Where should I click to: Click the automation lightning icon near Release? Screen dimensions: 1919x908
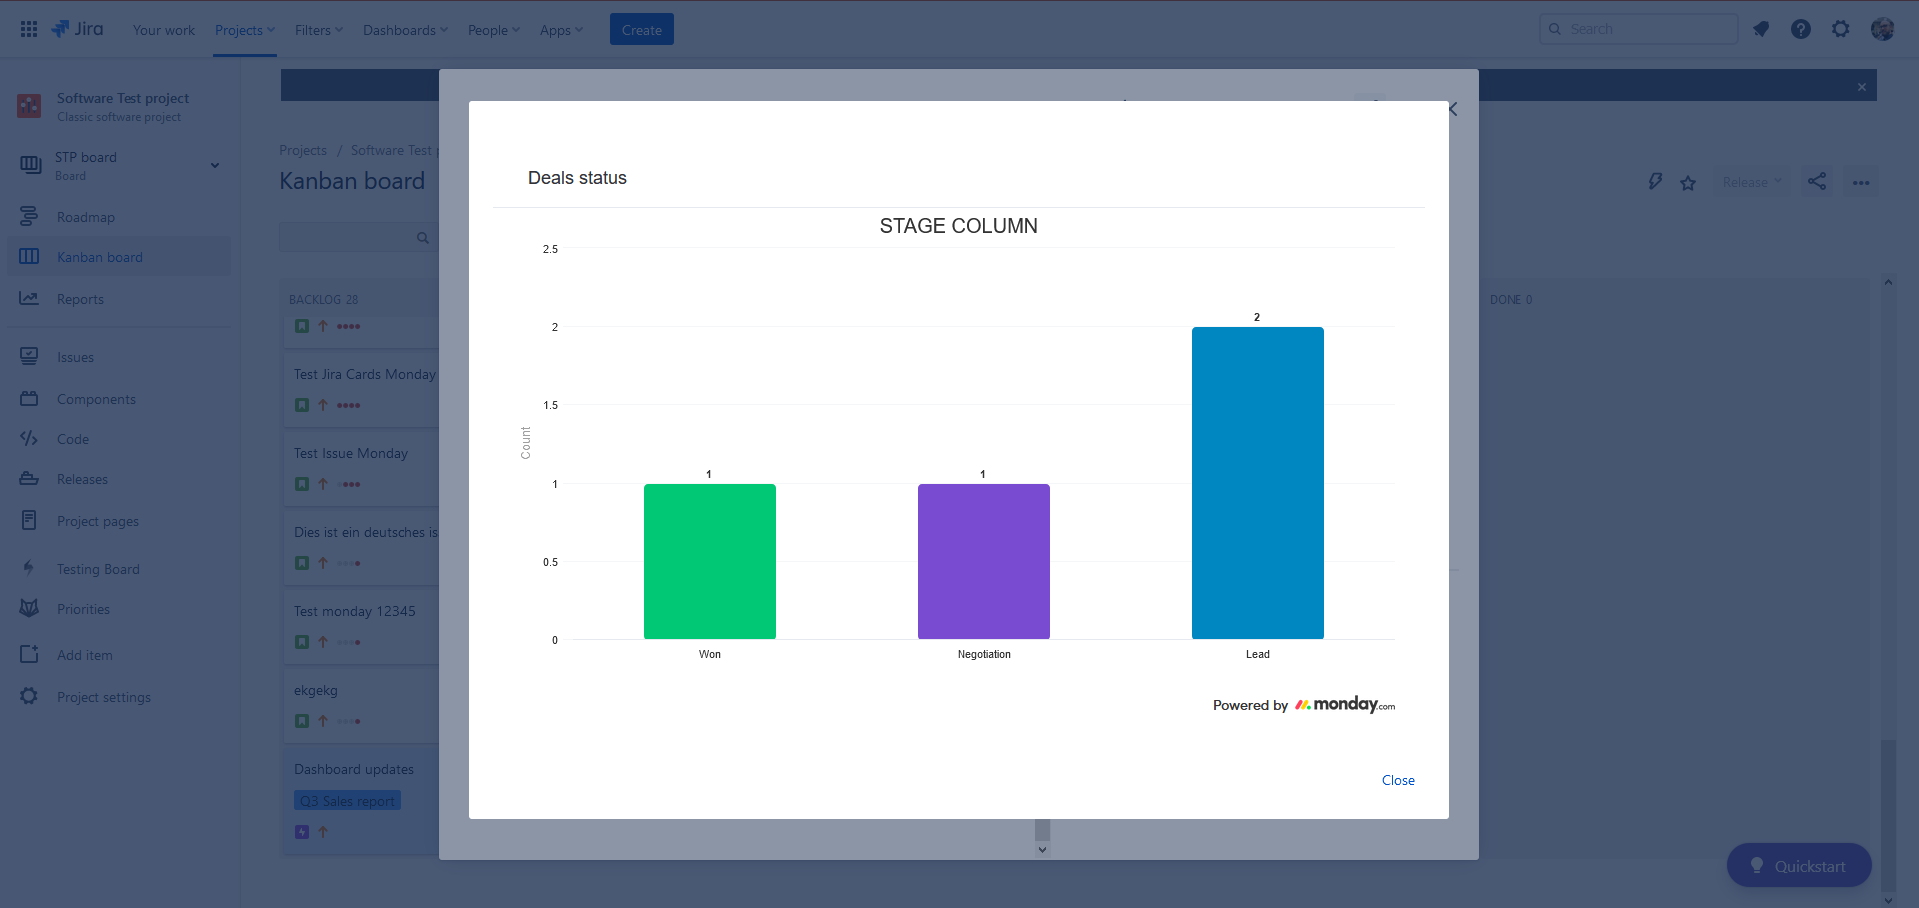[x=1655, y=182]
